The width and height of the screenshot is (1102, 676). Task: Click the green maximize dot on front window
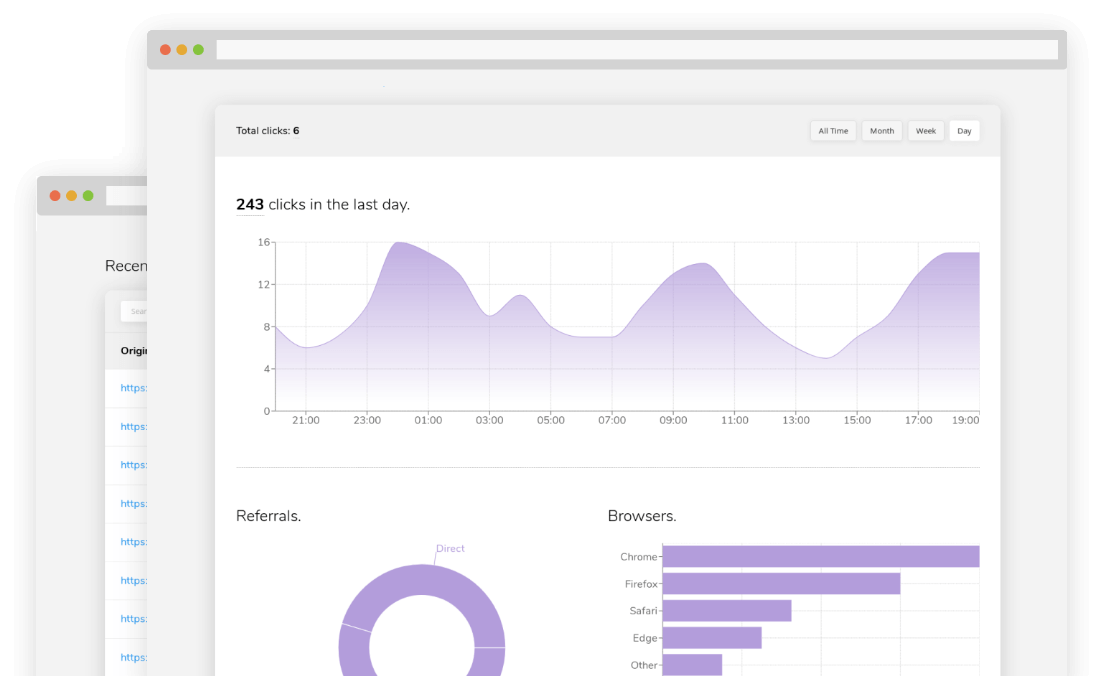tap(198, 50)
